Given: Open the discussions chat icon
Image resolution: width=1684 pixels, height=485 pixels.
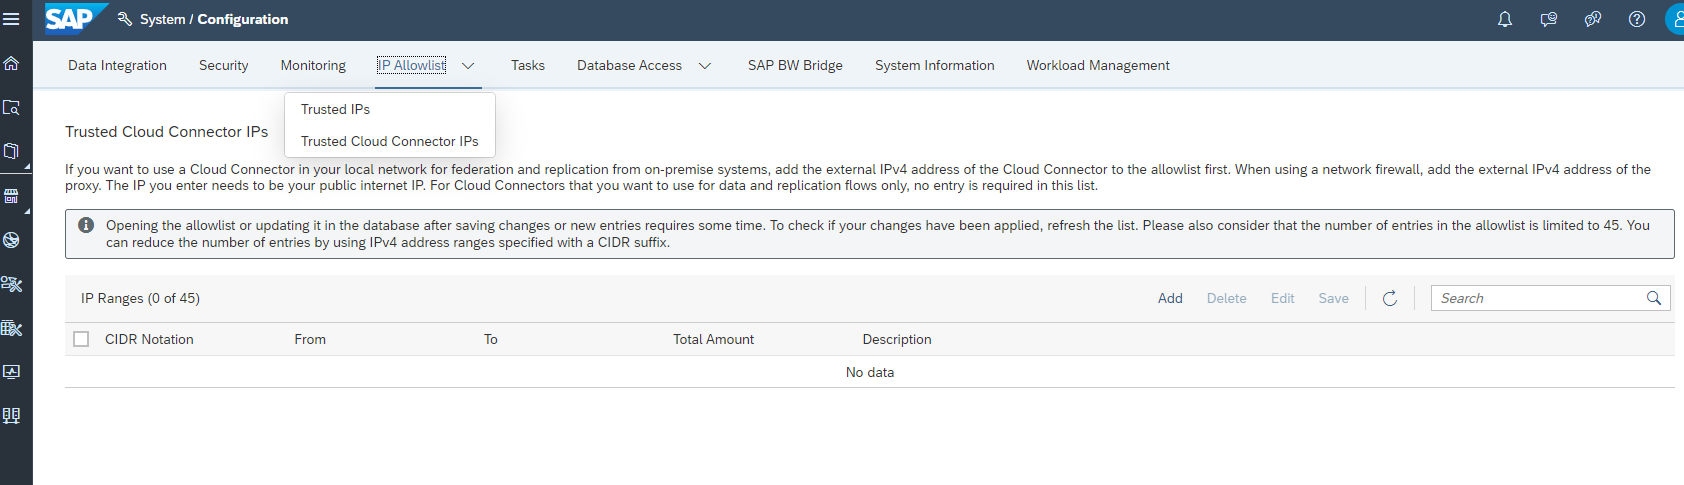Looking at the screenshot, I should pyautogui.click(x=1593, y=19).
